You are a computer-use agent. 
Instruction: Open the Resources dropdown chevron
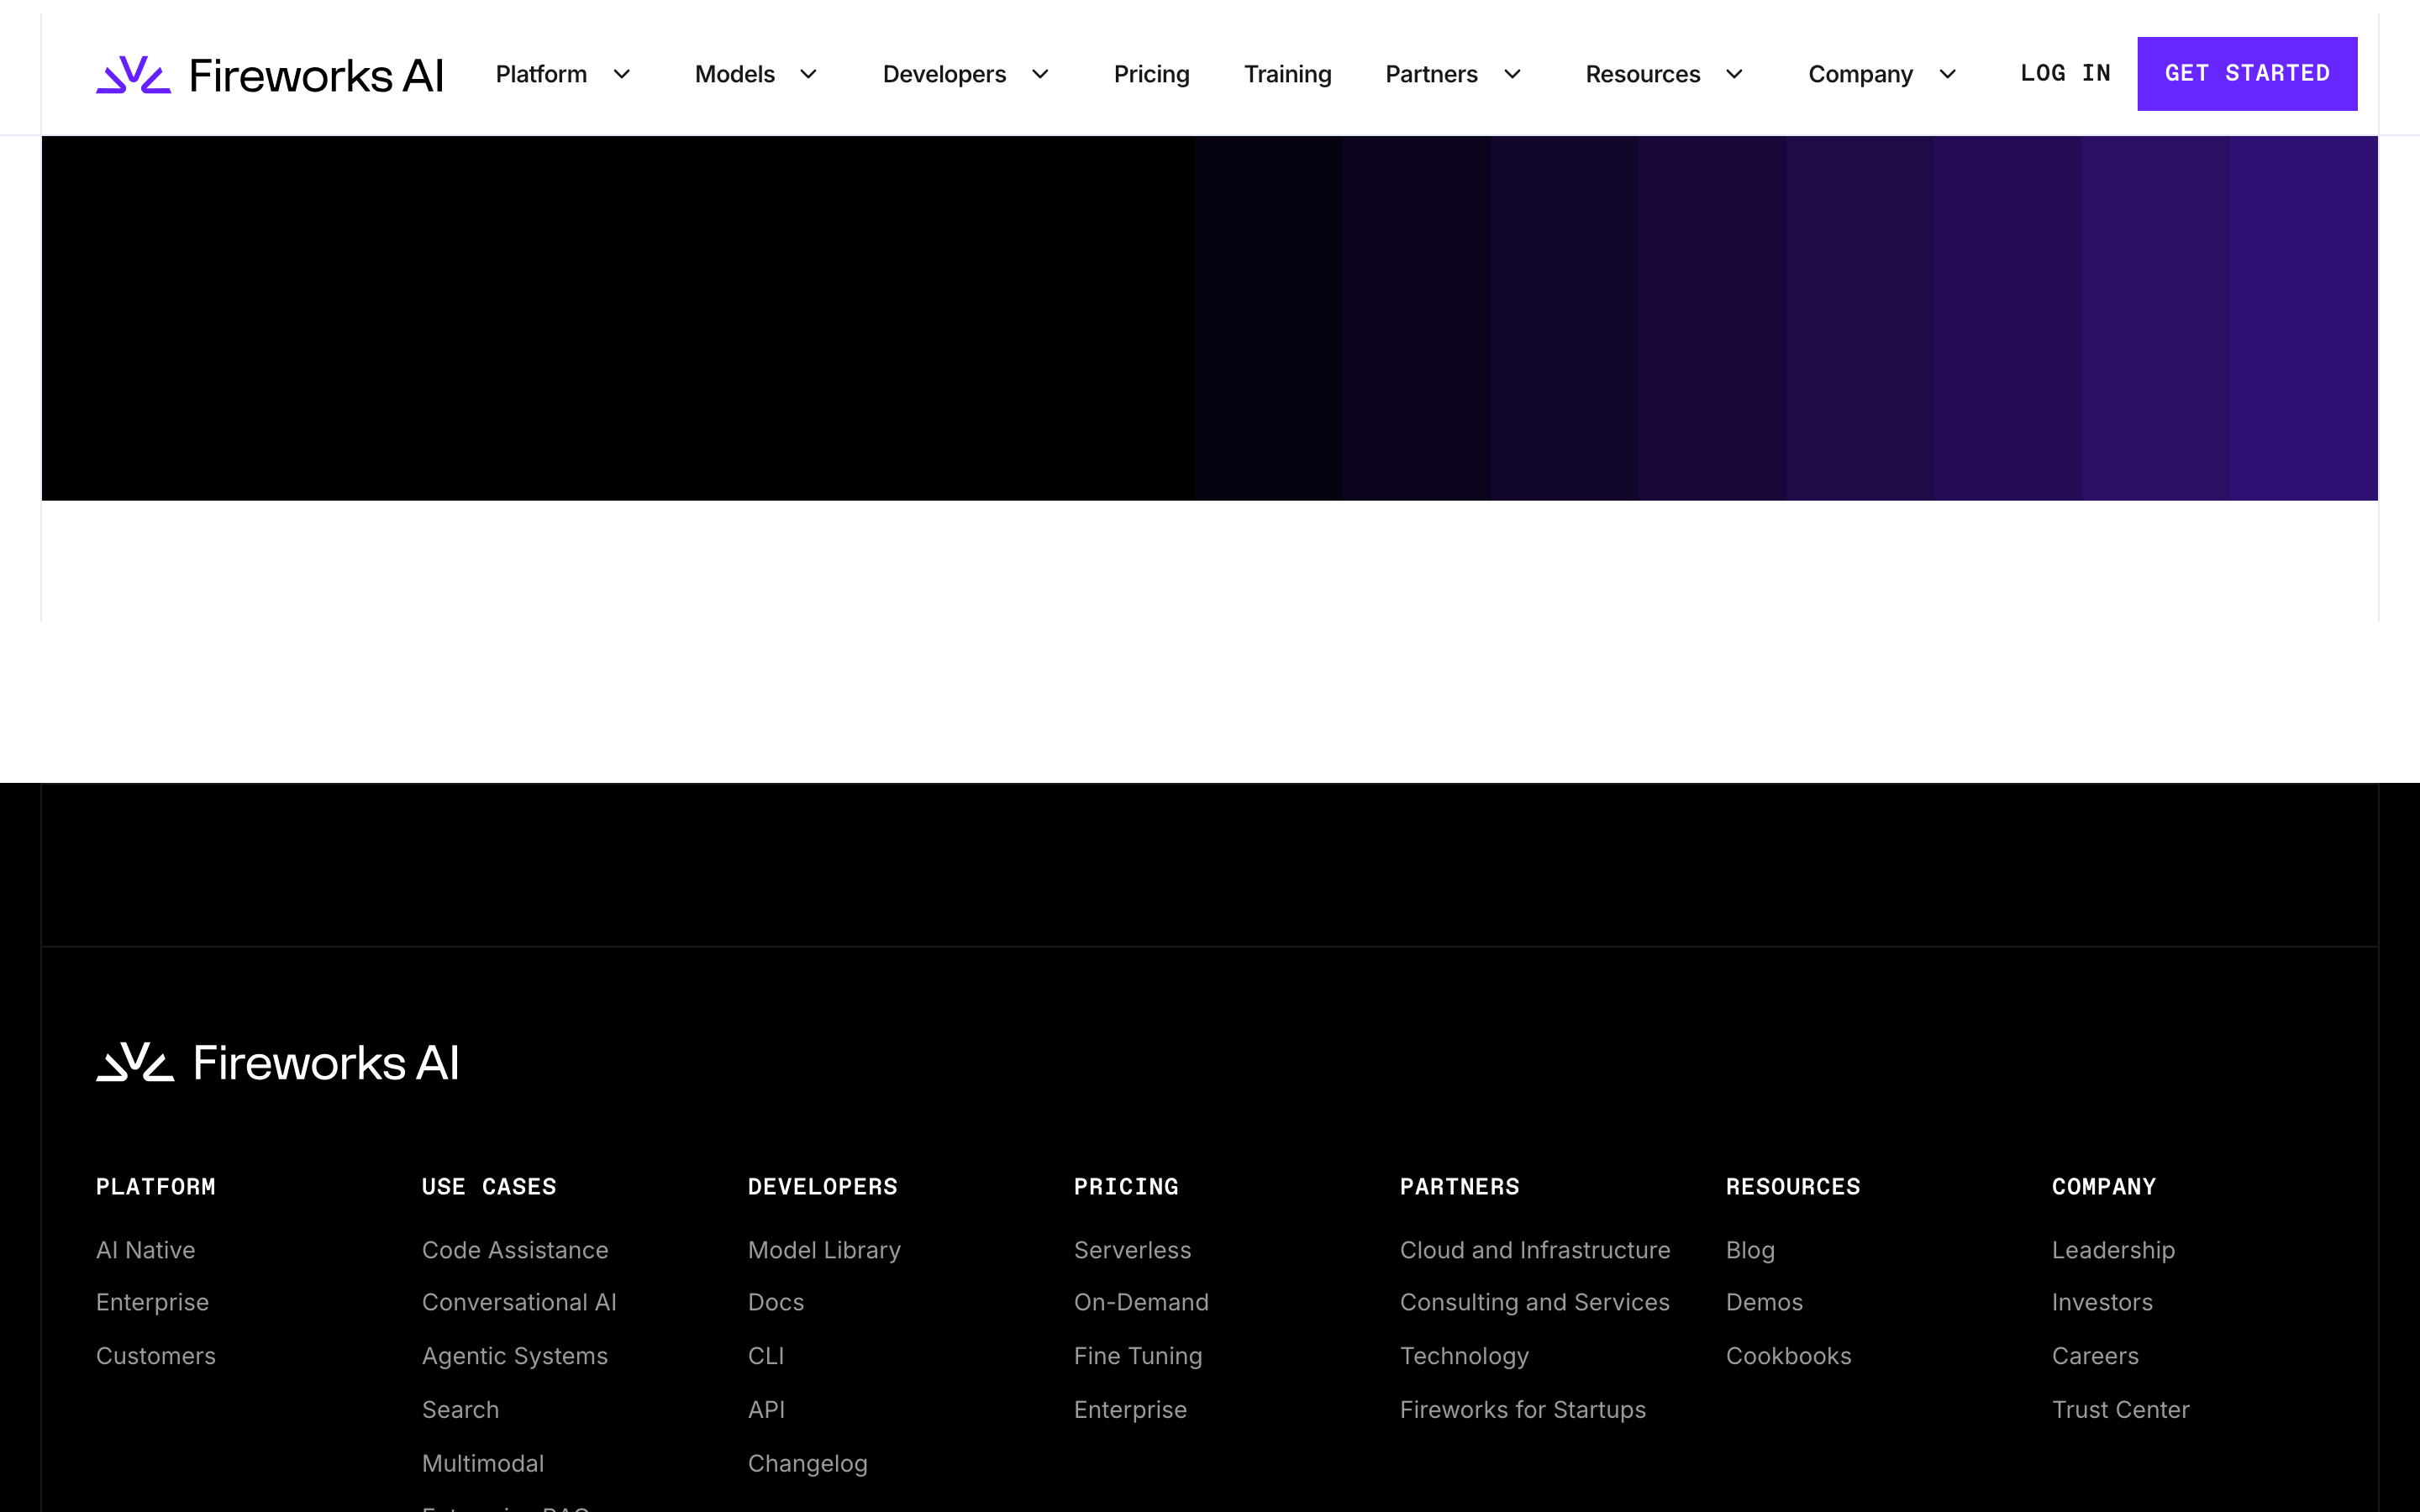1735,74
